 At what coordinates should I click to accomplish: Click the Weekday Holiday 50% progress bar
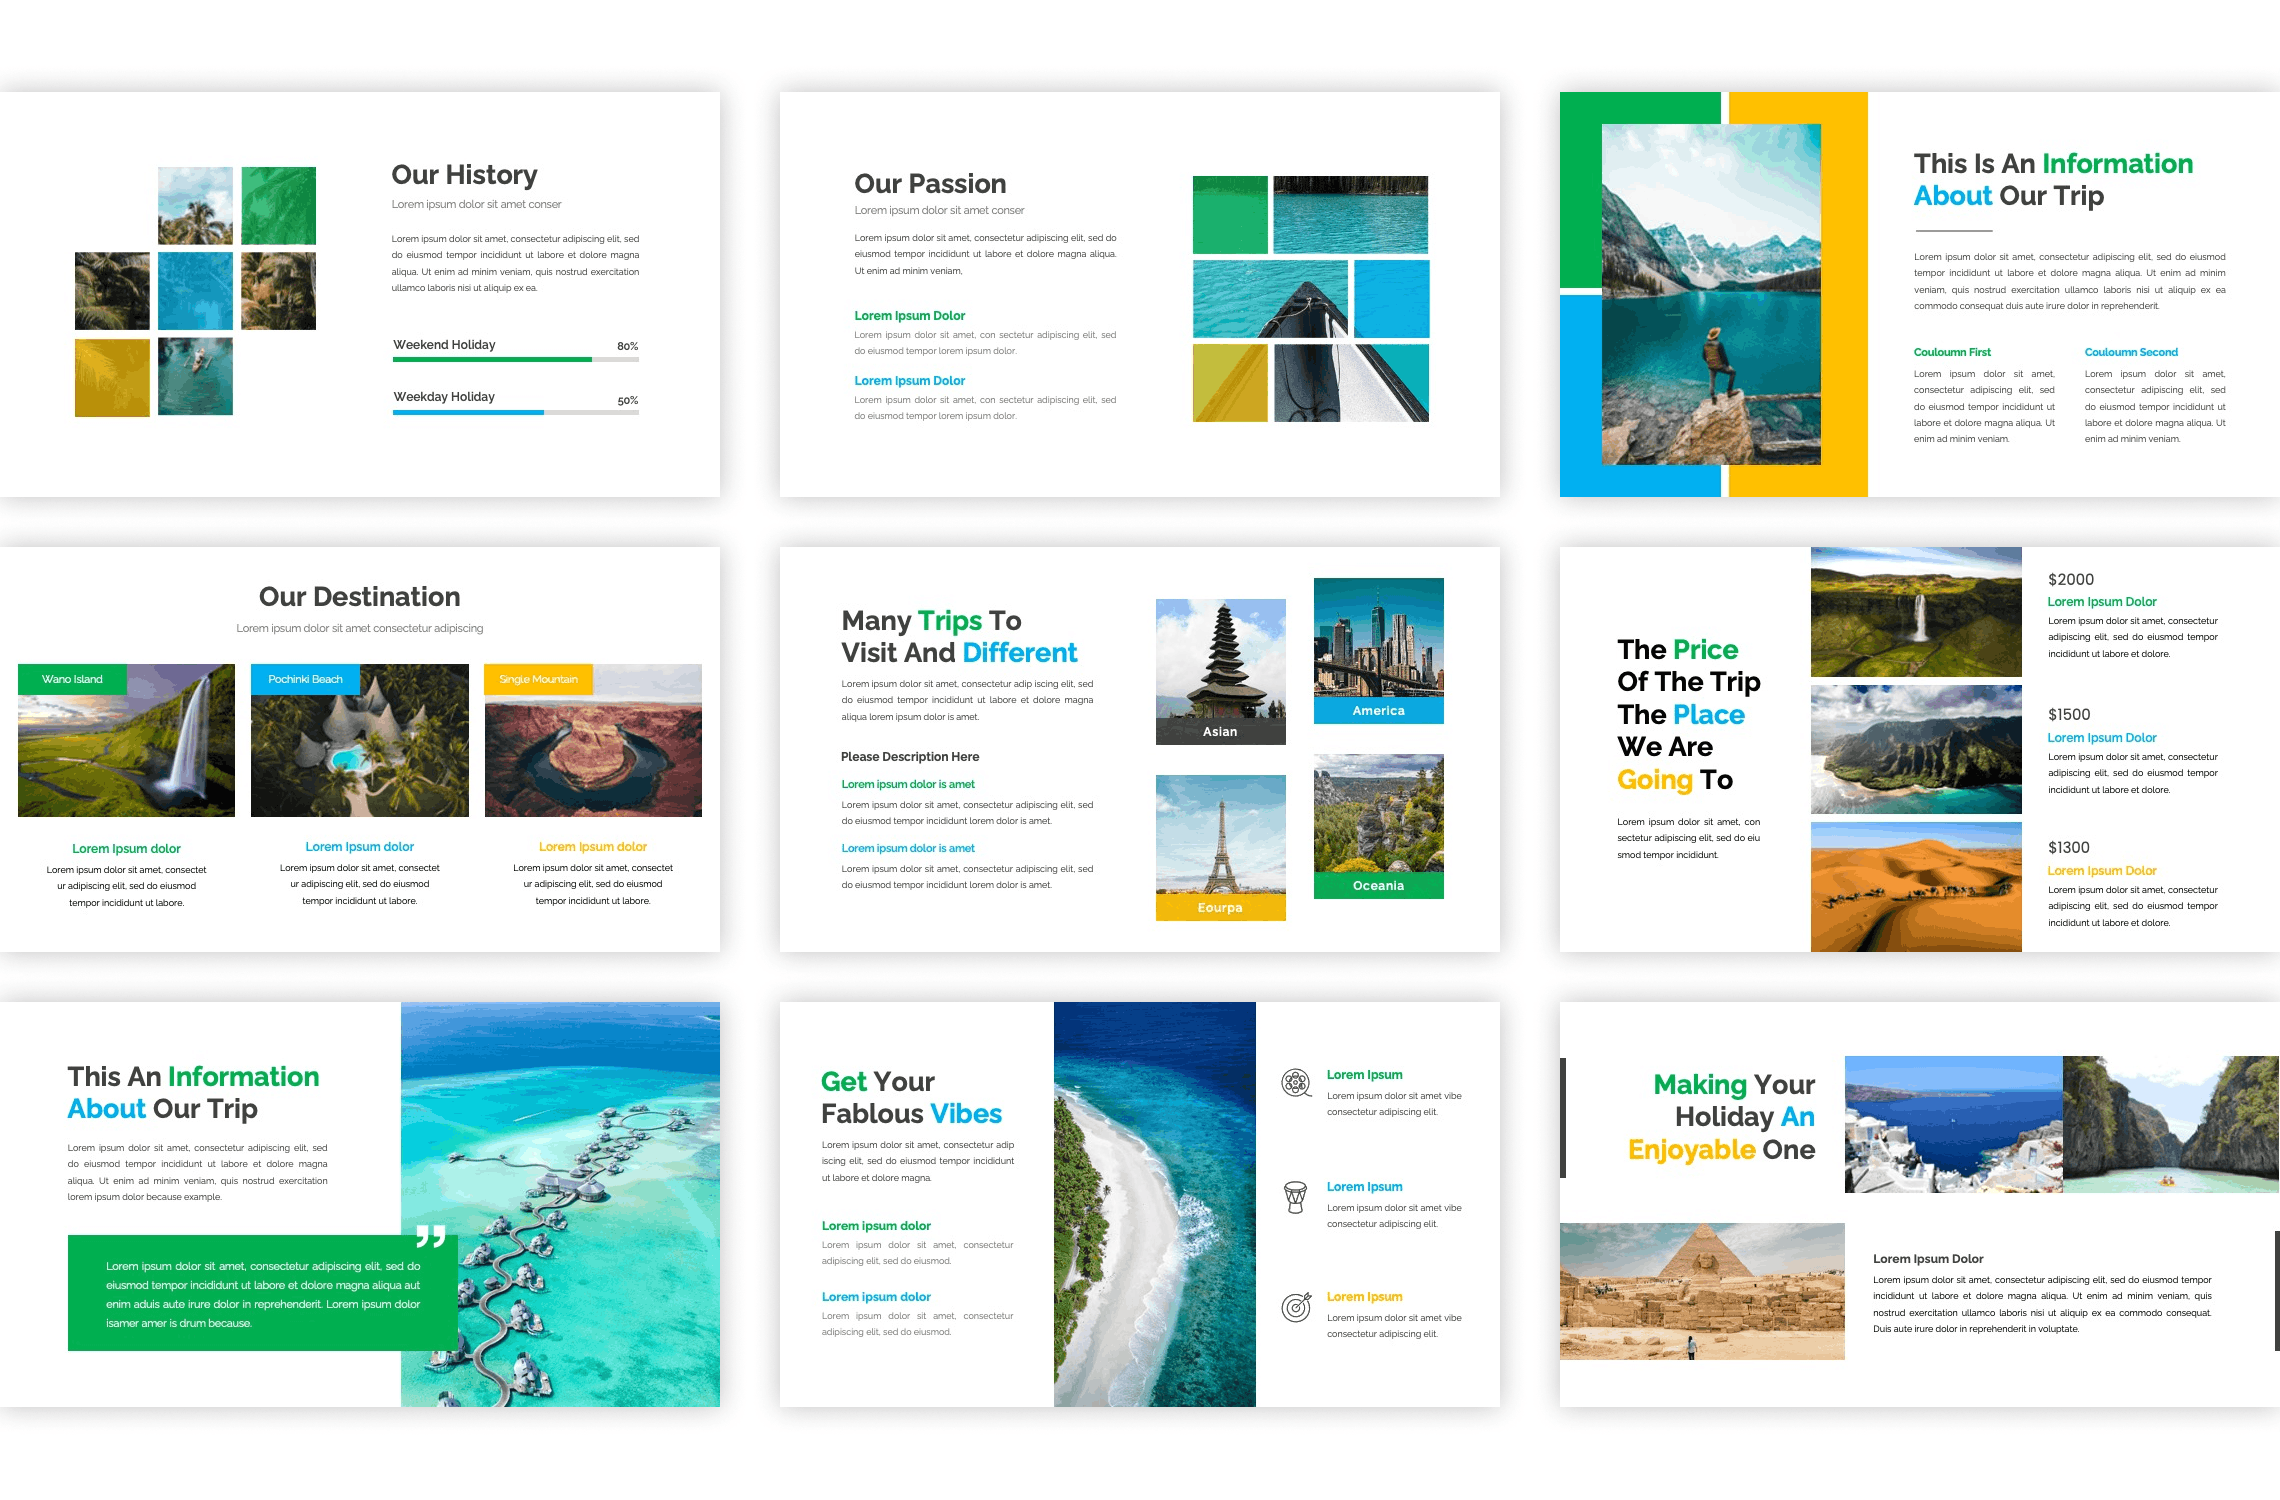[515, 412]
